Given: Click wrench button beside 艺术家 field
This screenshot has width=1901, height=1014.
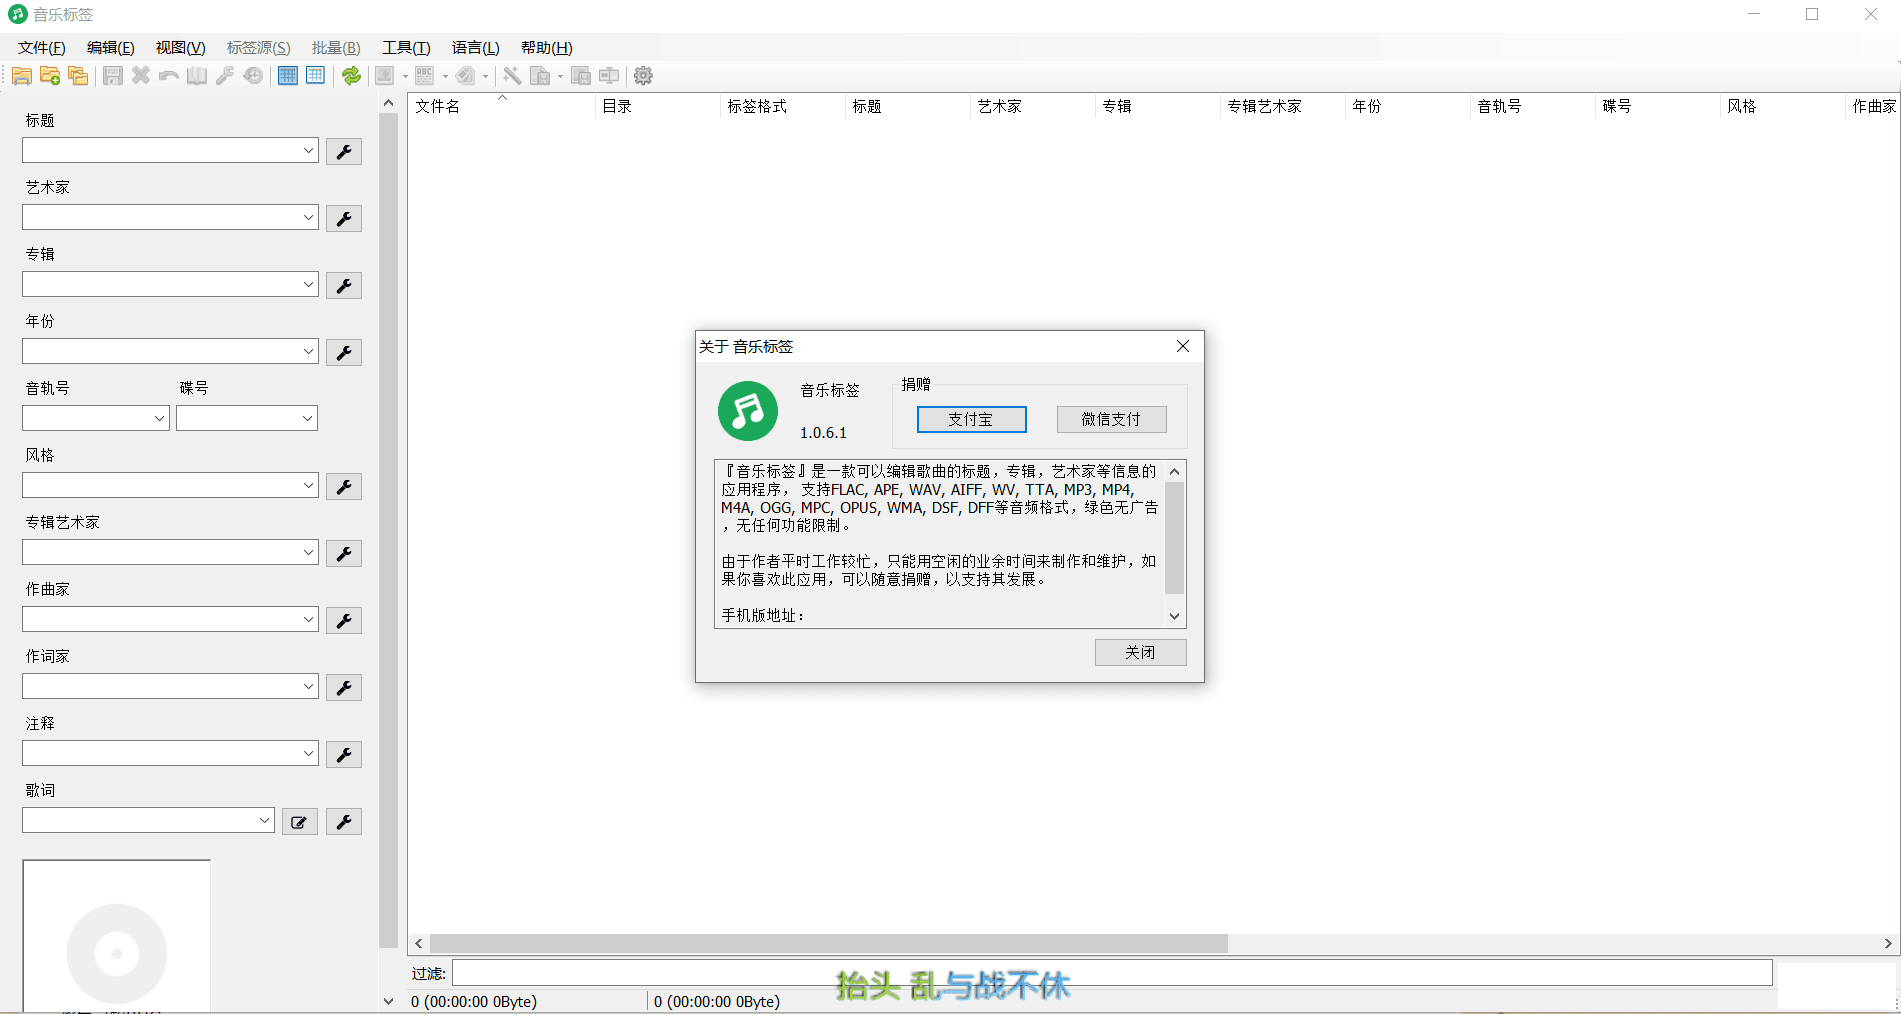Looking at the screenshot, I should [344, 218].
